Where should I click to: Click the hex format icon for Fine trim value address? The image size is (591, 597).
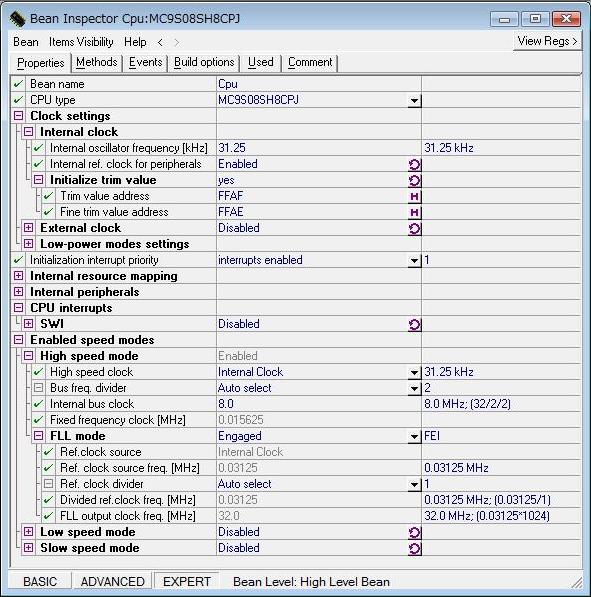point(414,212)
